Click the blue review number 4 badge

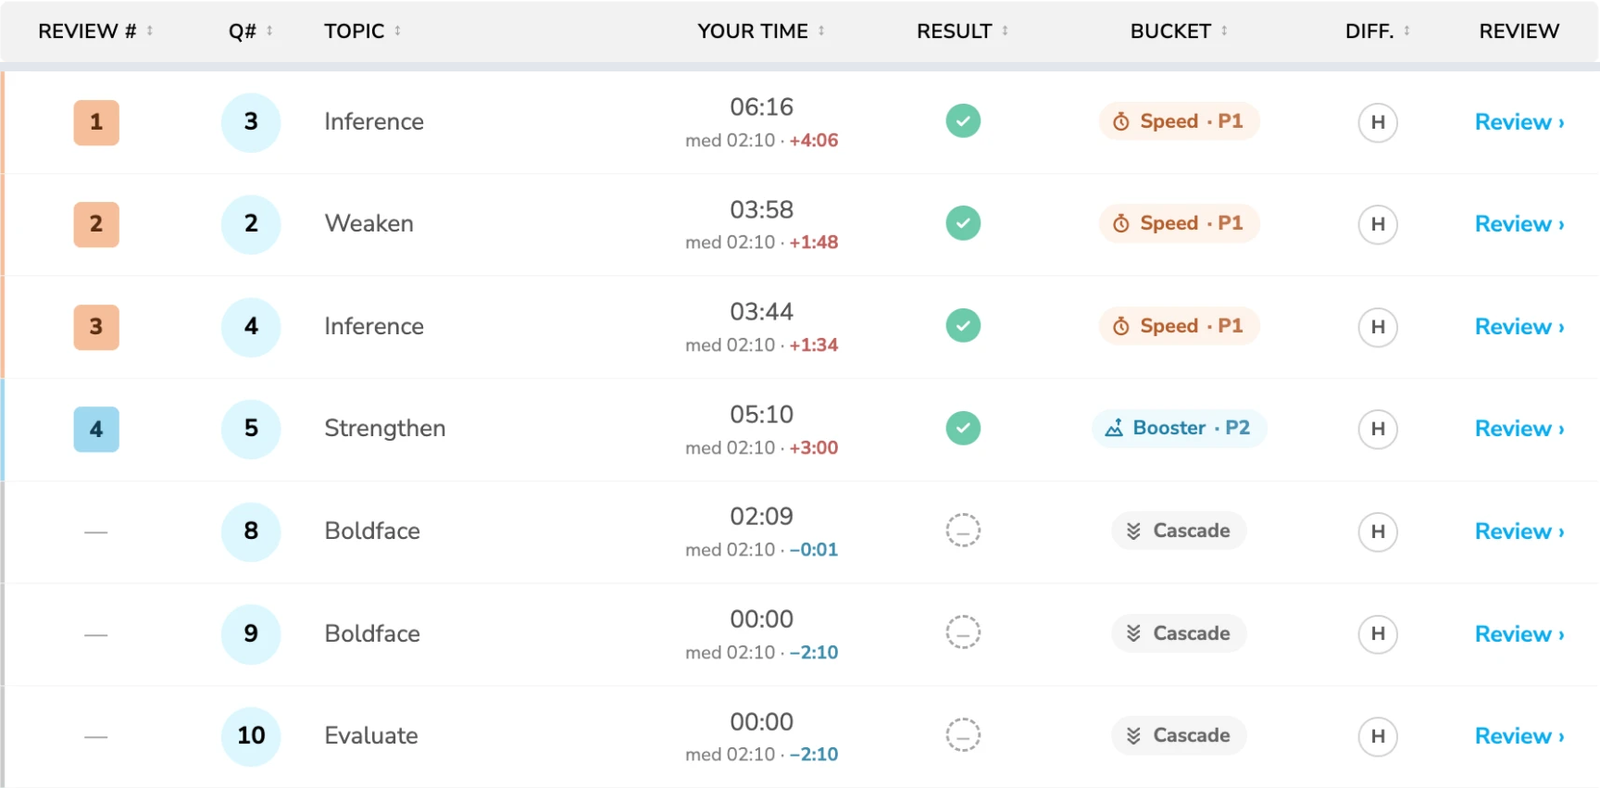click(96, 429)
